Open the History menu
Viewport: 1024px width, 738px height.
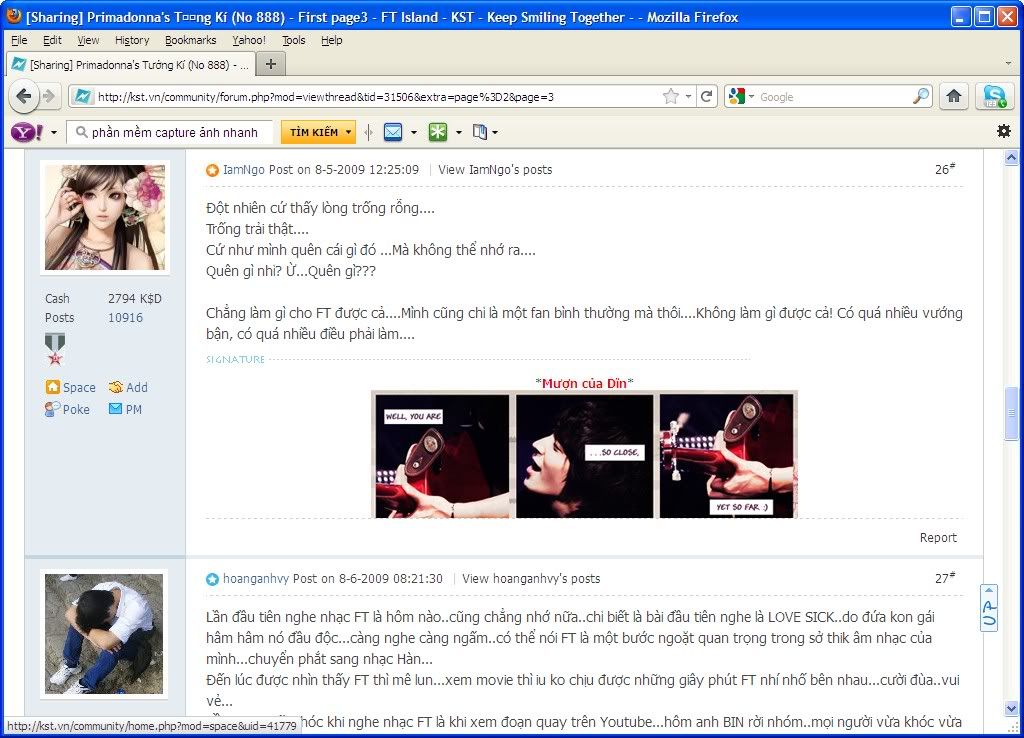(132, 40)
